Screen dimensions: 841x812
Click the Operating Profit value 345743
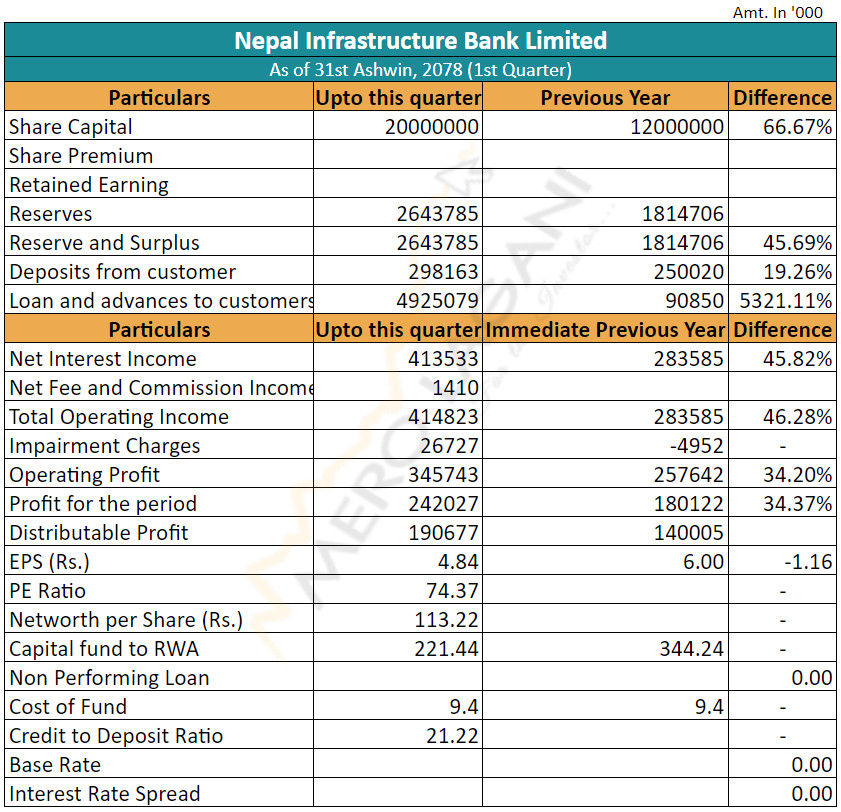tap(443, 475)
